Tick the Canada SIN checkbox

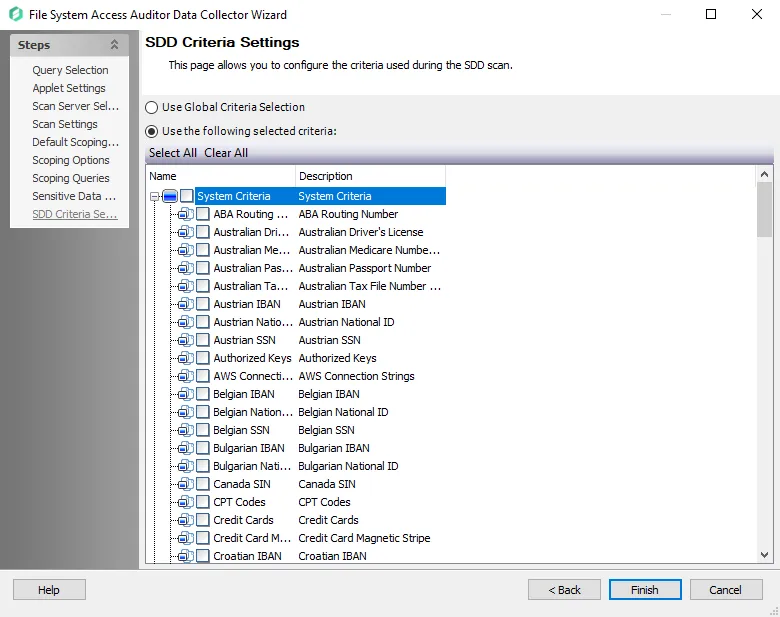point(202,484)
